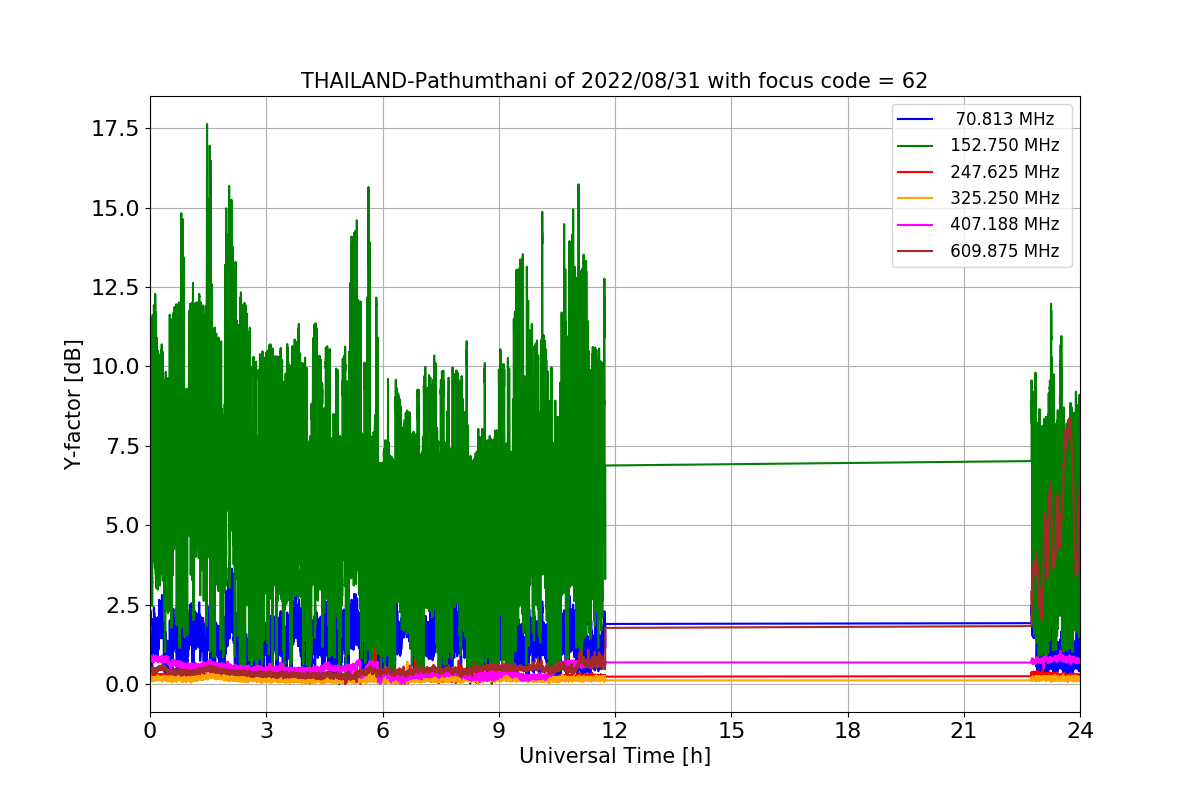This screenshot has height=800, width=1200.
Task: Click the Y-factor [dB] axis label
Action: (72, 404)
